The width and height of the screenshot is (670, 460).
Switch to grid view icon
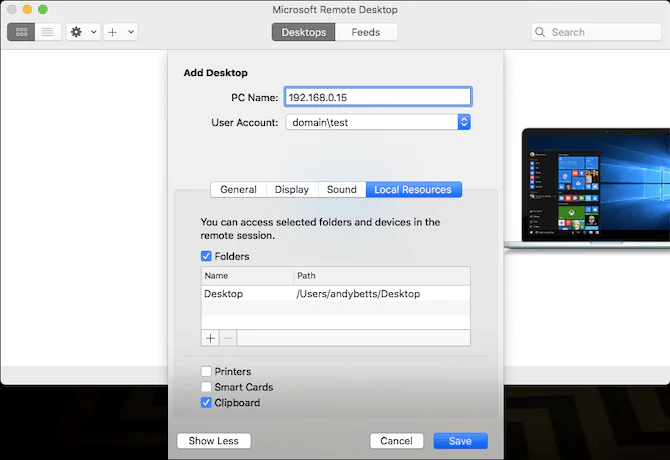(x=21, y=32)
